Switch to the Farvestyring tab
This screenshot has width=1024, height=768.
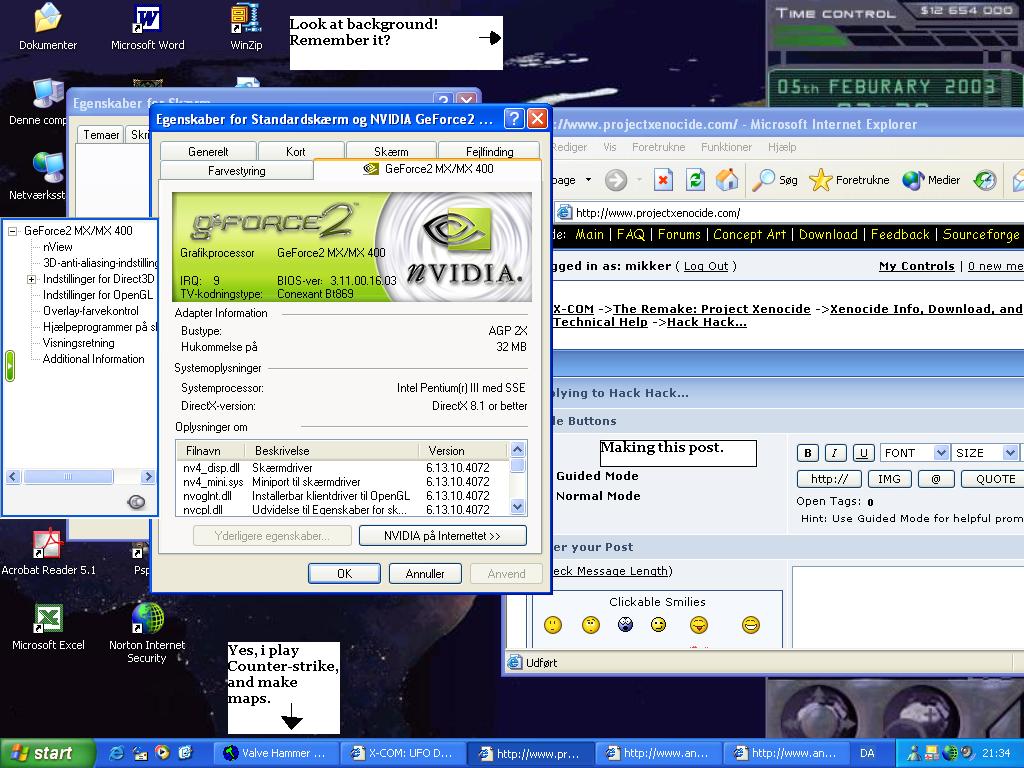click(x=236, y=170)
